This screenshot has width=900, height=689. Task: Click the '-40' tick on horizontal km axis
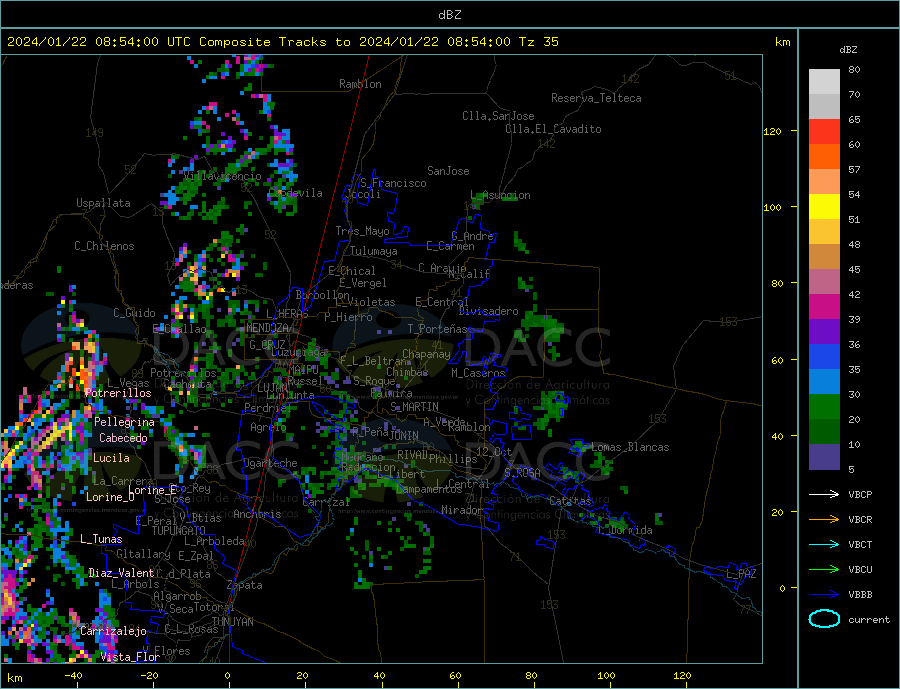pyautogui.click(x=73, y=675)
